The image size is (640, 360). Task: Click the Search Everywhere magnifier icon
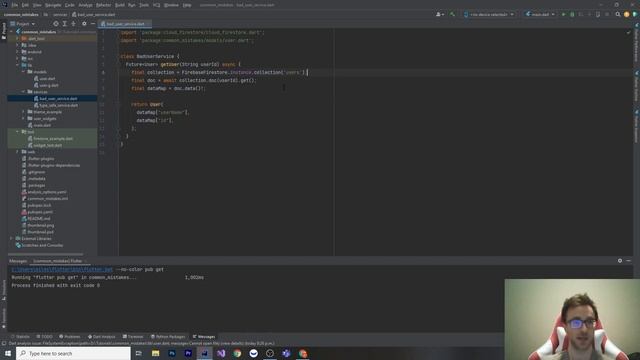[x=618, y=14]
